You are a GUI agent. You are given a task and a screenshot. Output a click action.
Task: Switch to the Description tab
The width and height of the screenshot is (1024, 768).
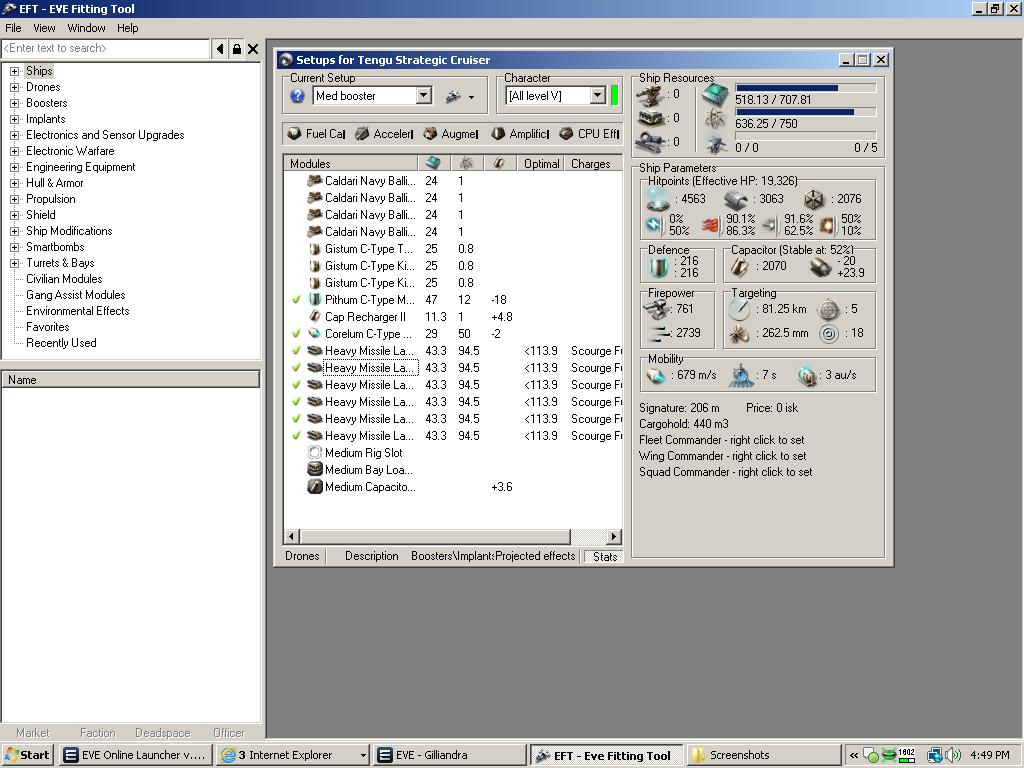tap(372, 556)
